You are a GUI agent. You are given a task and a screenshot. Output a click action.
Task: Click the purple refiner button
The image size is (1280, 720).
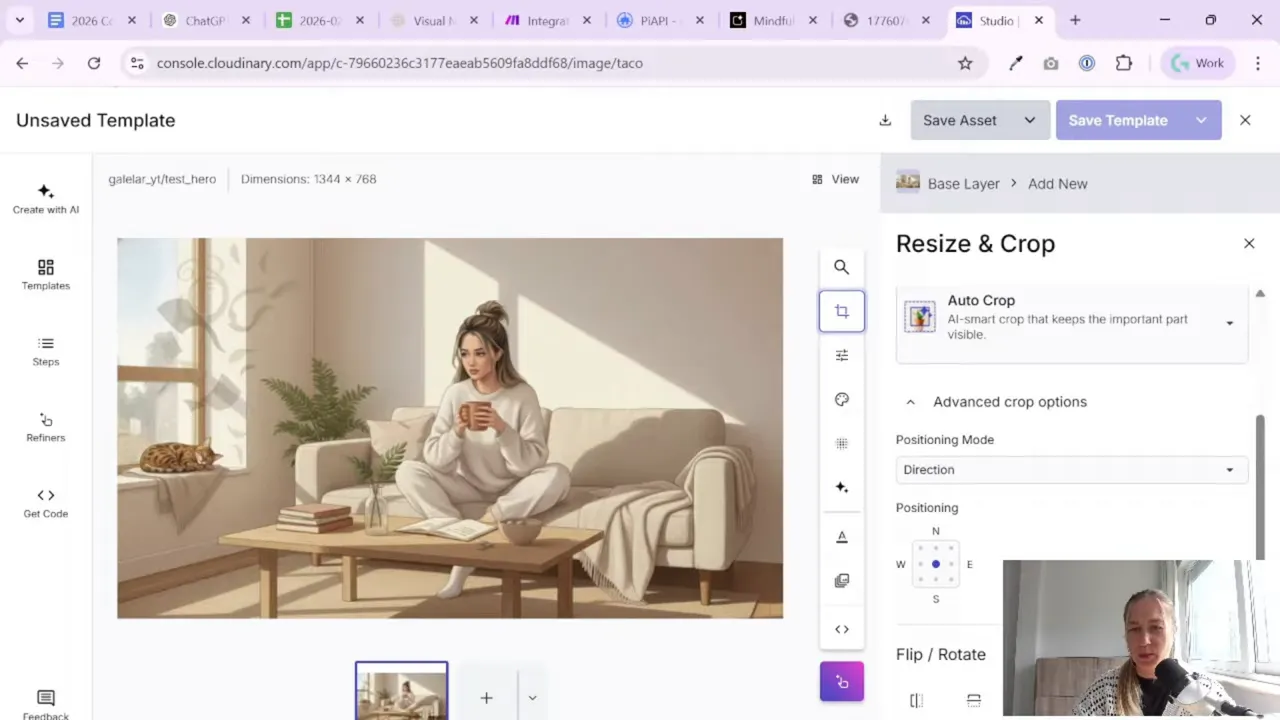842,682
